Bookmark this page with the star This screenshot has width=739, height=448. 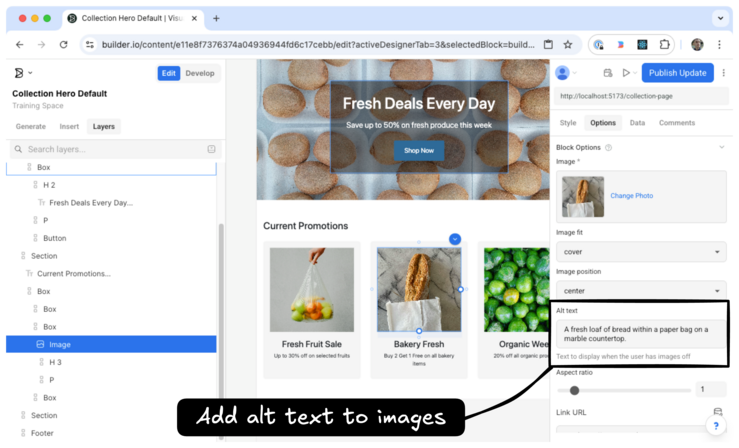[568, 45]
